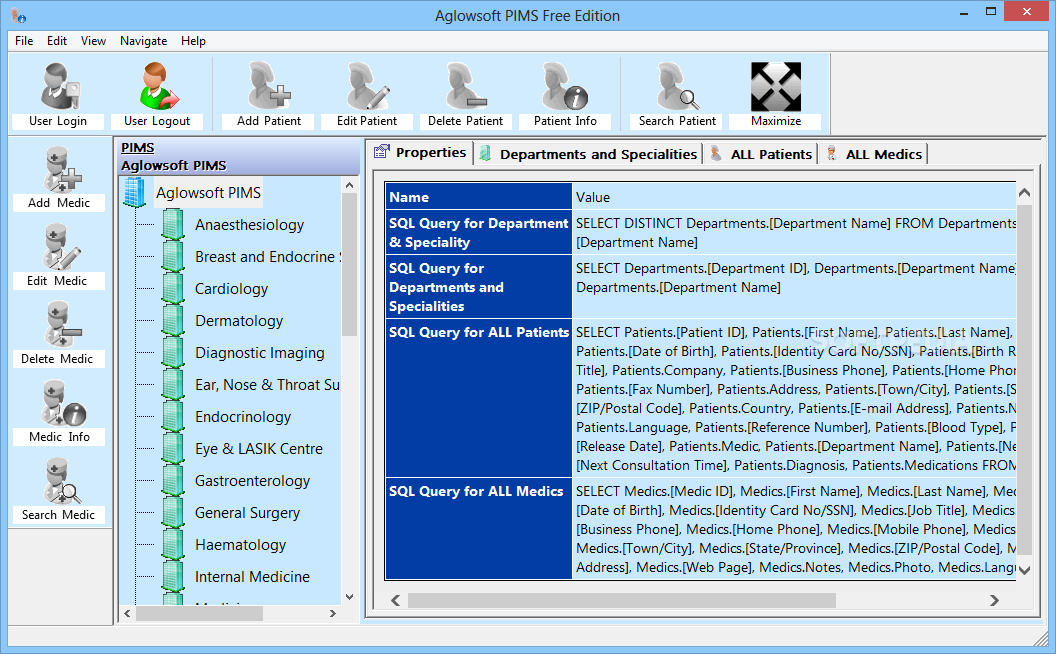The image size is (1056, 654).
Task: Click the Endocrinology department building icon
Action: tap(173, 416)
